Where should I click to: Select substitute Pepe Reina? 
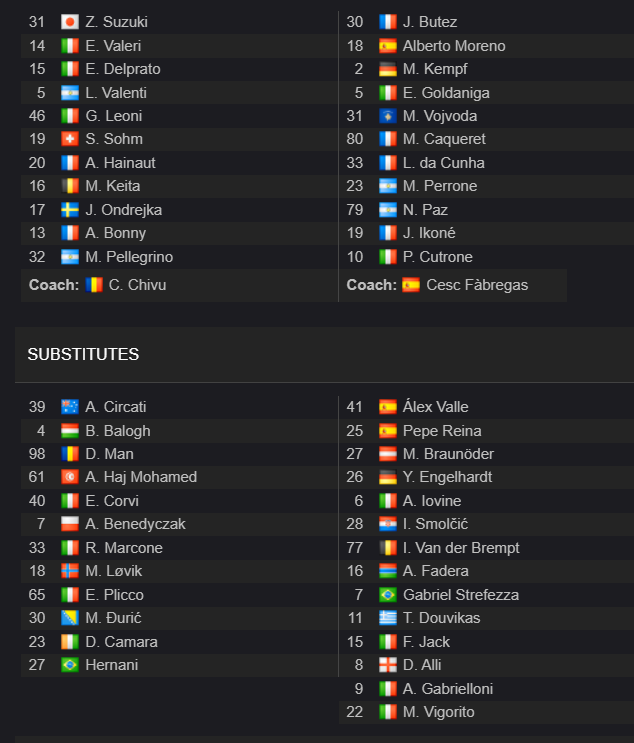click(442, 431)
